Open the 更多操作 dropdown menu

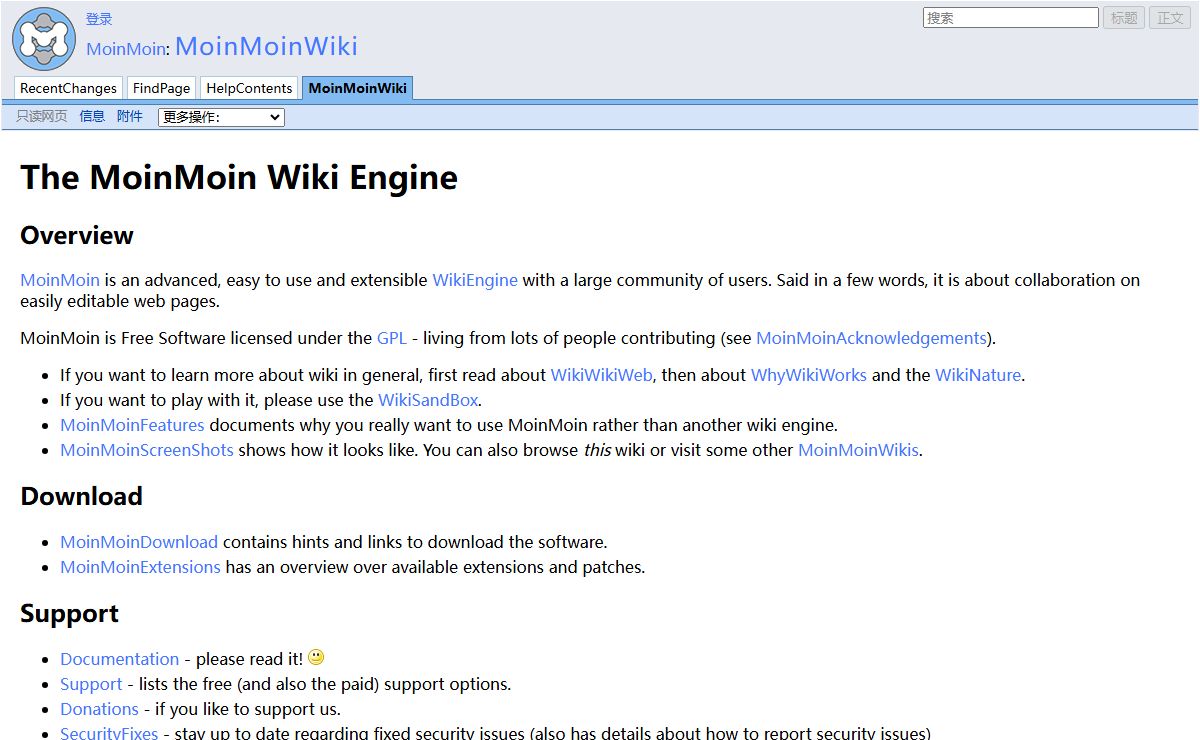[221, 117]
